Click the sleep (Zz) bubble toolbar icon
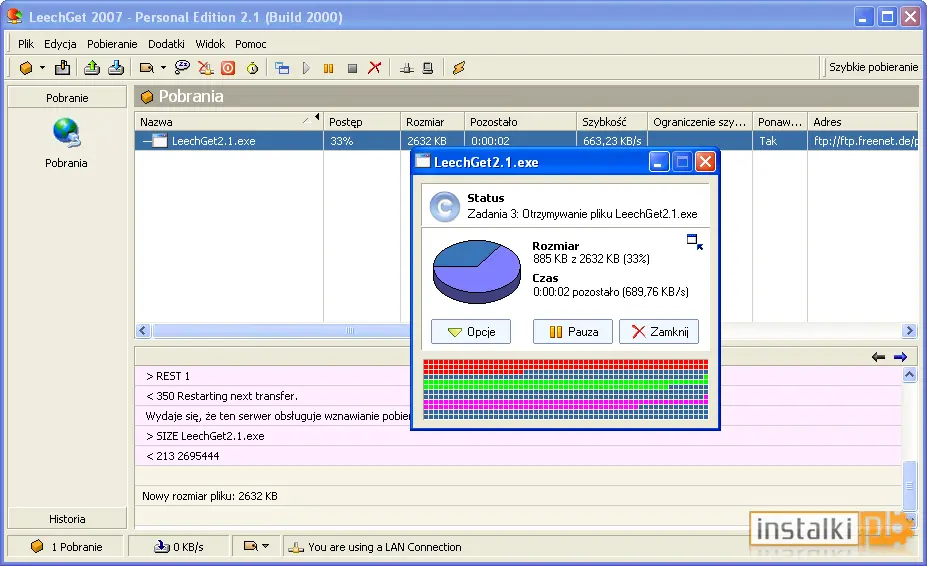The height and width of the screenshot is (566, 927). [182, 68]
